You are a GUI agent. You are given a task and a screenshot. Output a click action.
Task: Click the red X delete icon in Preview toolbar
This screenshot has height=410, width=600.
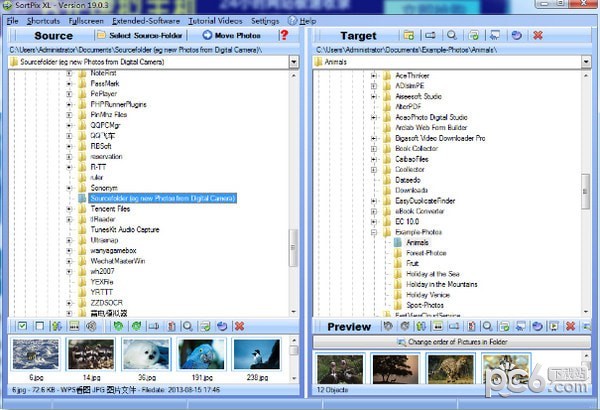571,326
